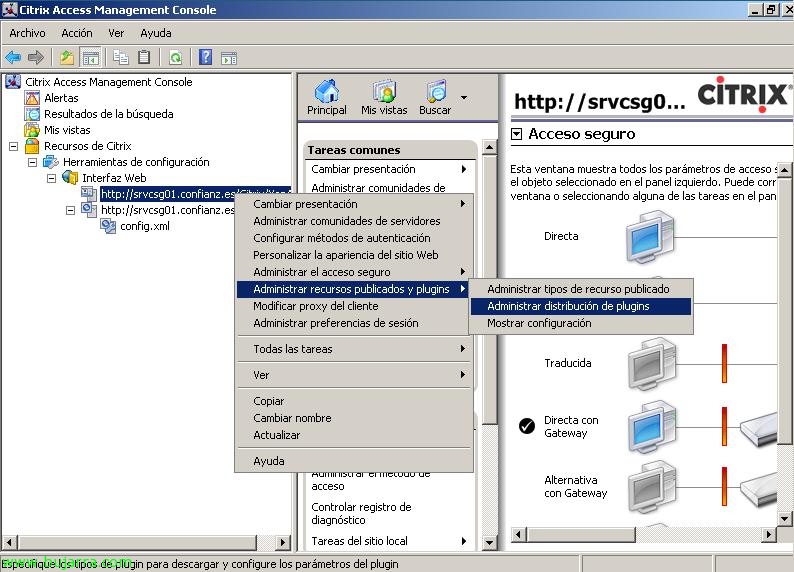
Task: Choose Configurar métodos de autenticación
Action: (353, 238)
